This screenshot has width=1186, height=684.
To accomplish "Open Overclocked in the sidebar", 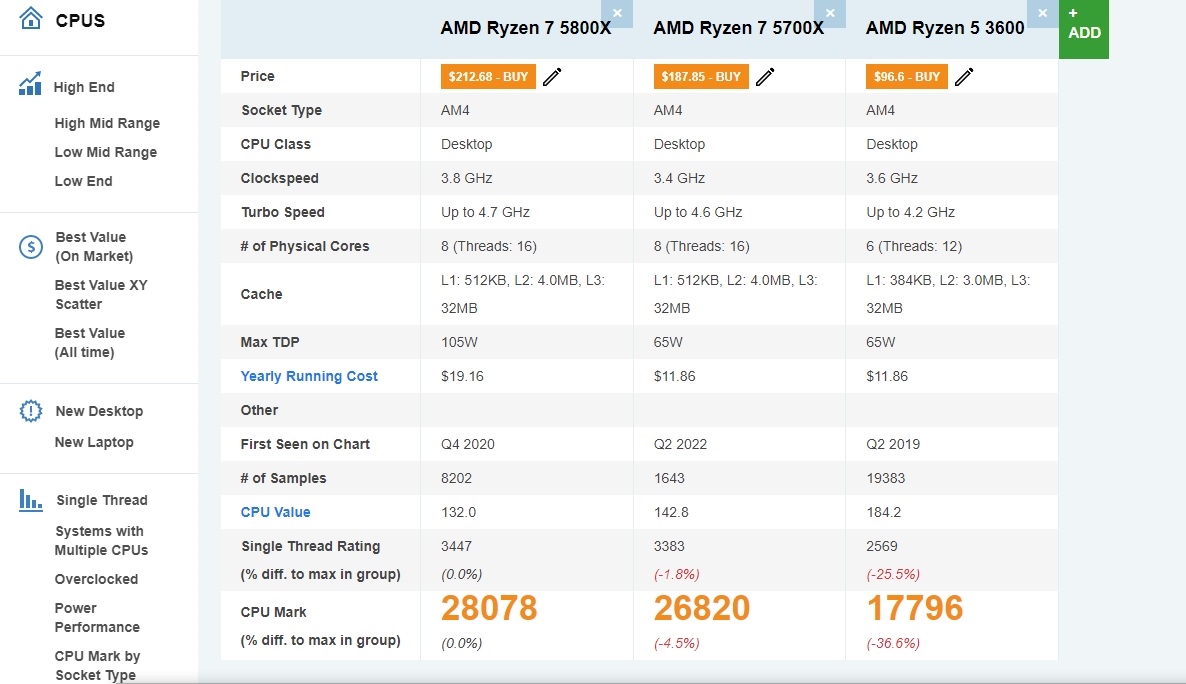I will click(96, 579).
